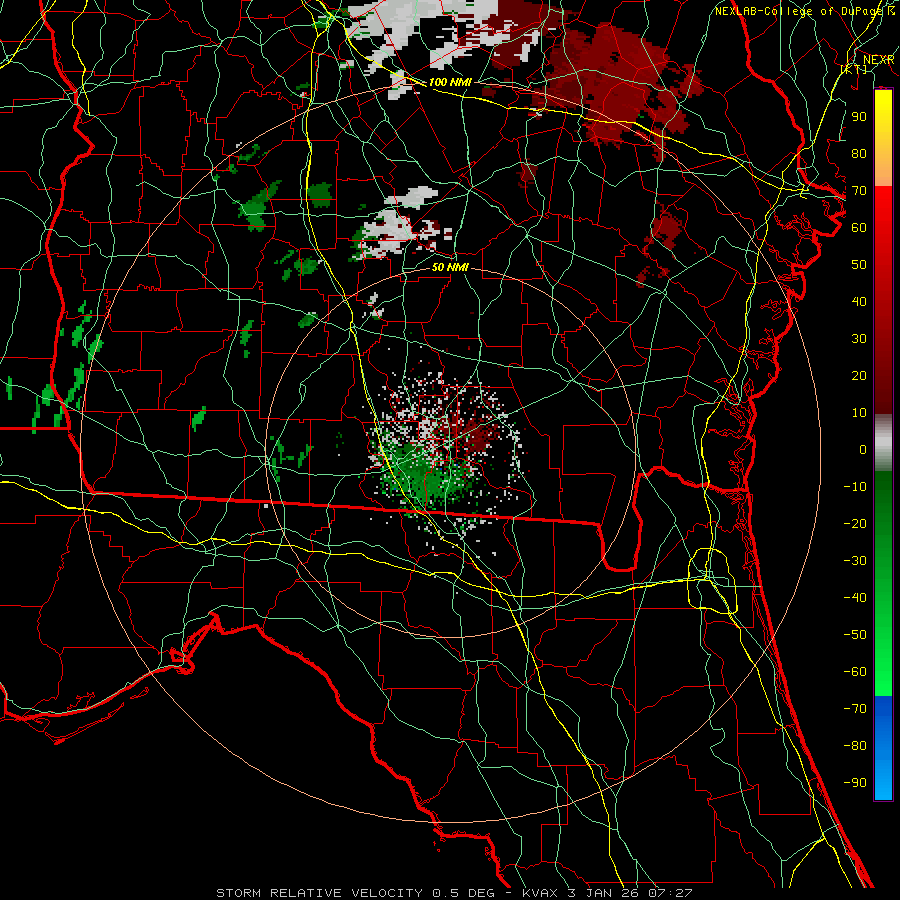Select the -20 value on the velocity scale

click(x=855, y=524)
